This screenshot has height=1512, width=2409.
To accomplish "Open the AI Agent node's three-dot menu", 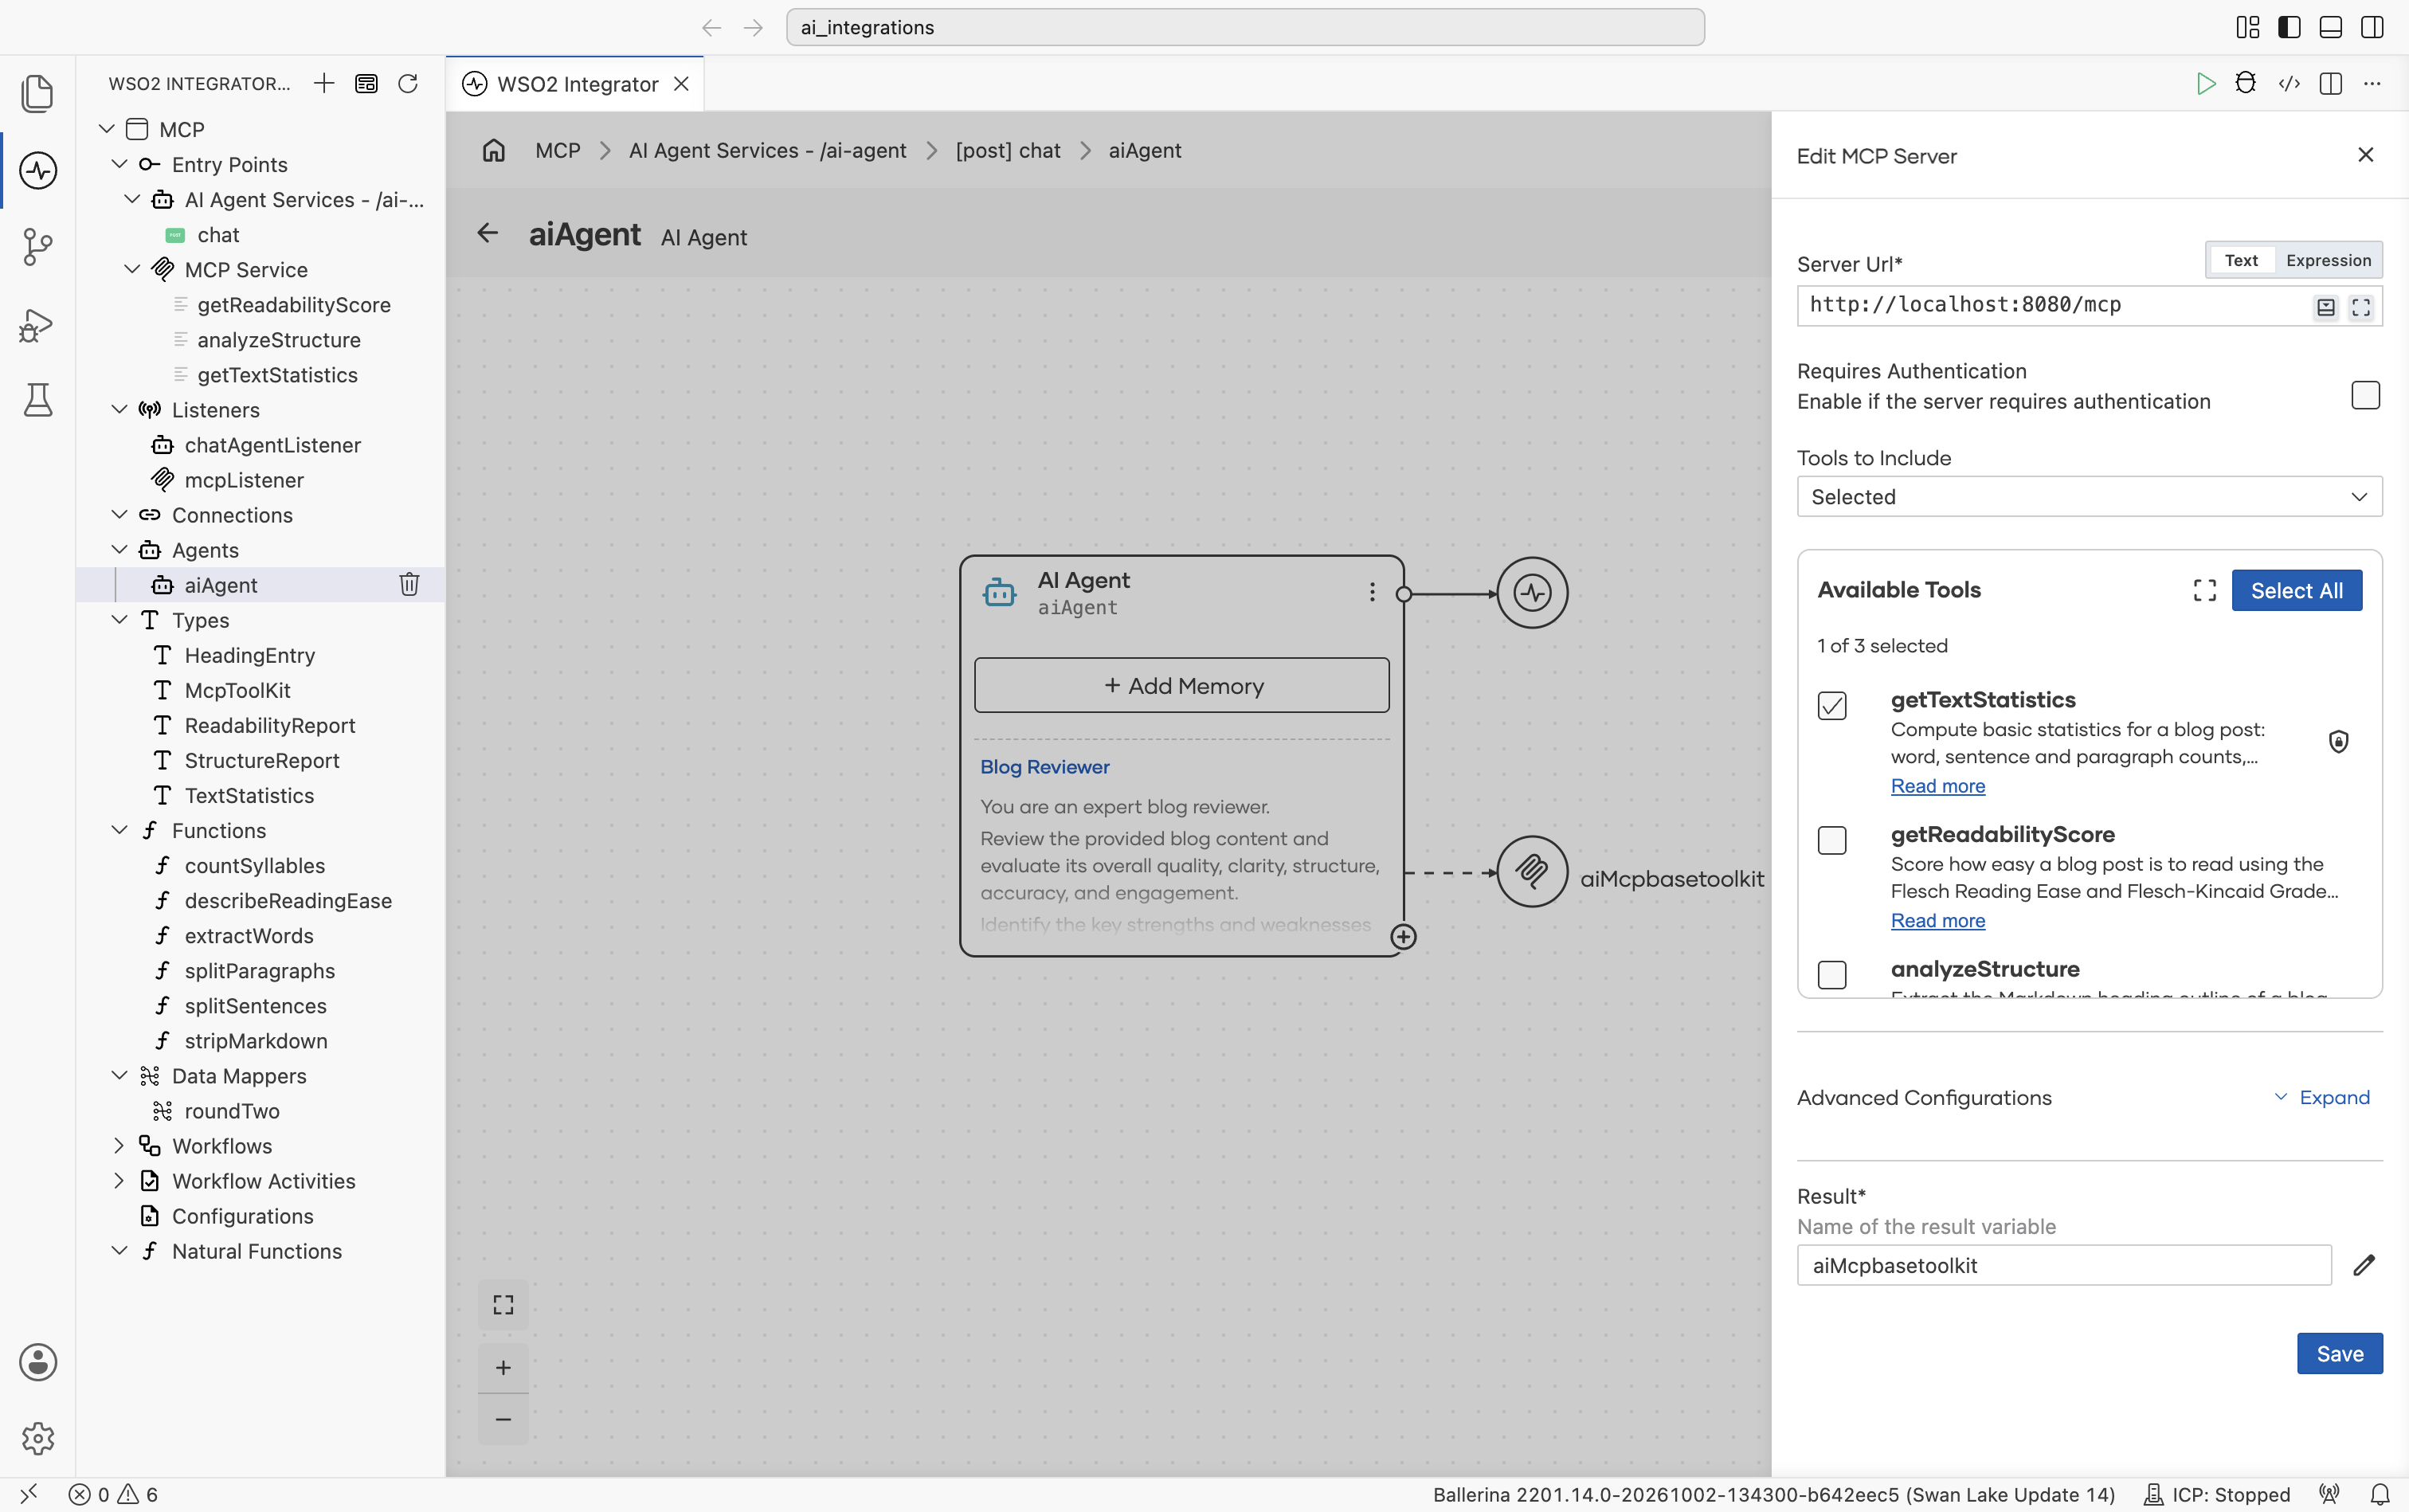I will click(1372, 593).
